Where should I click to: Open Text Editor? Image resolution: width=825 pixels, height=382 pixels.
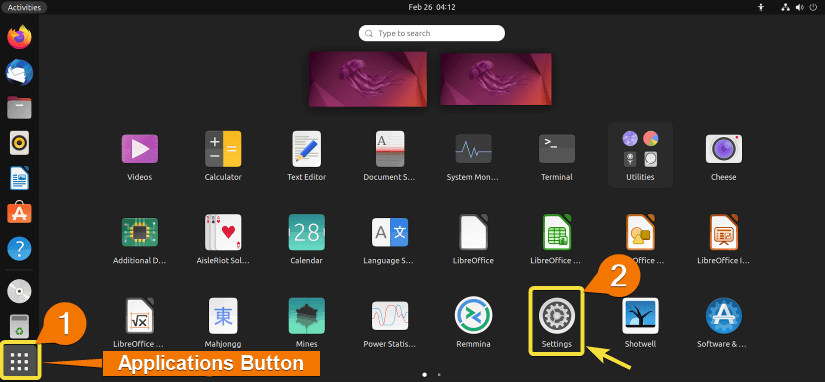[x=307, y=148]
